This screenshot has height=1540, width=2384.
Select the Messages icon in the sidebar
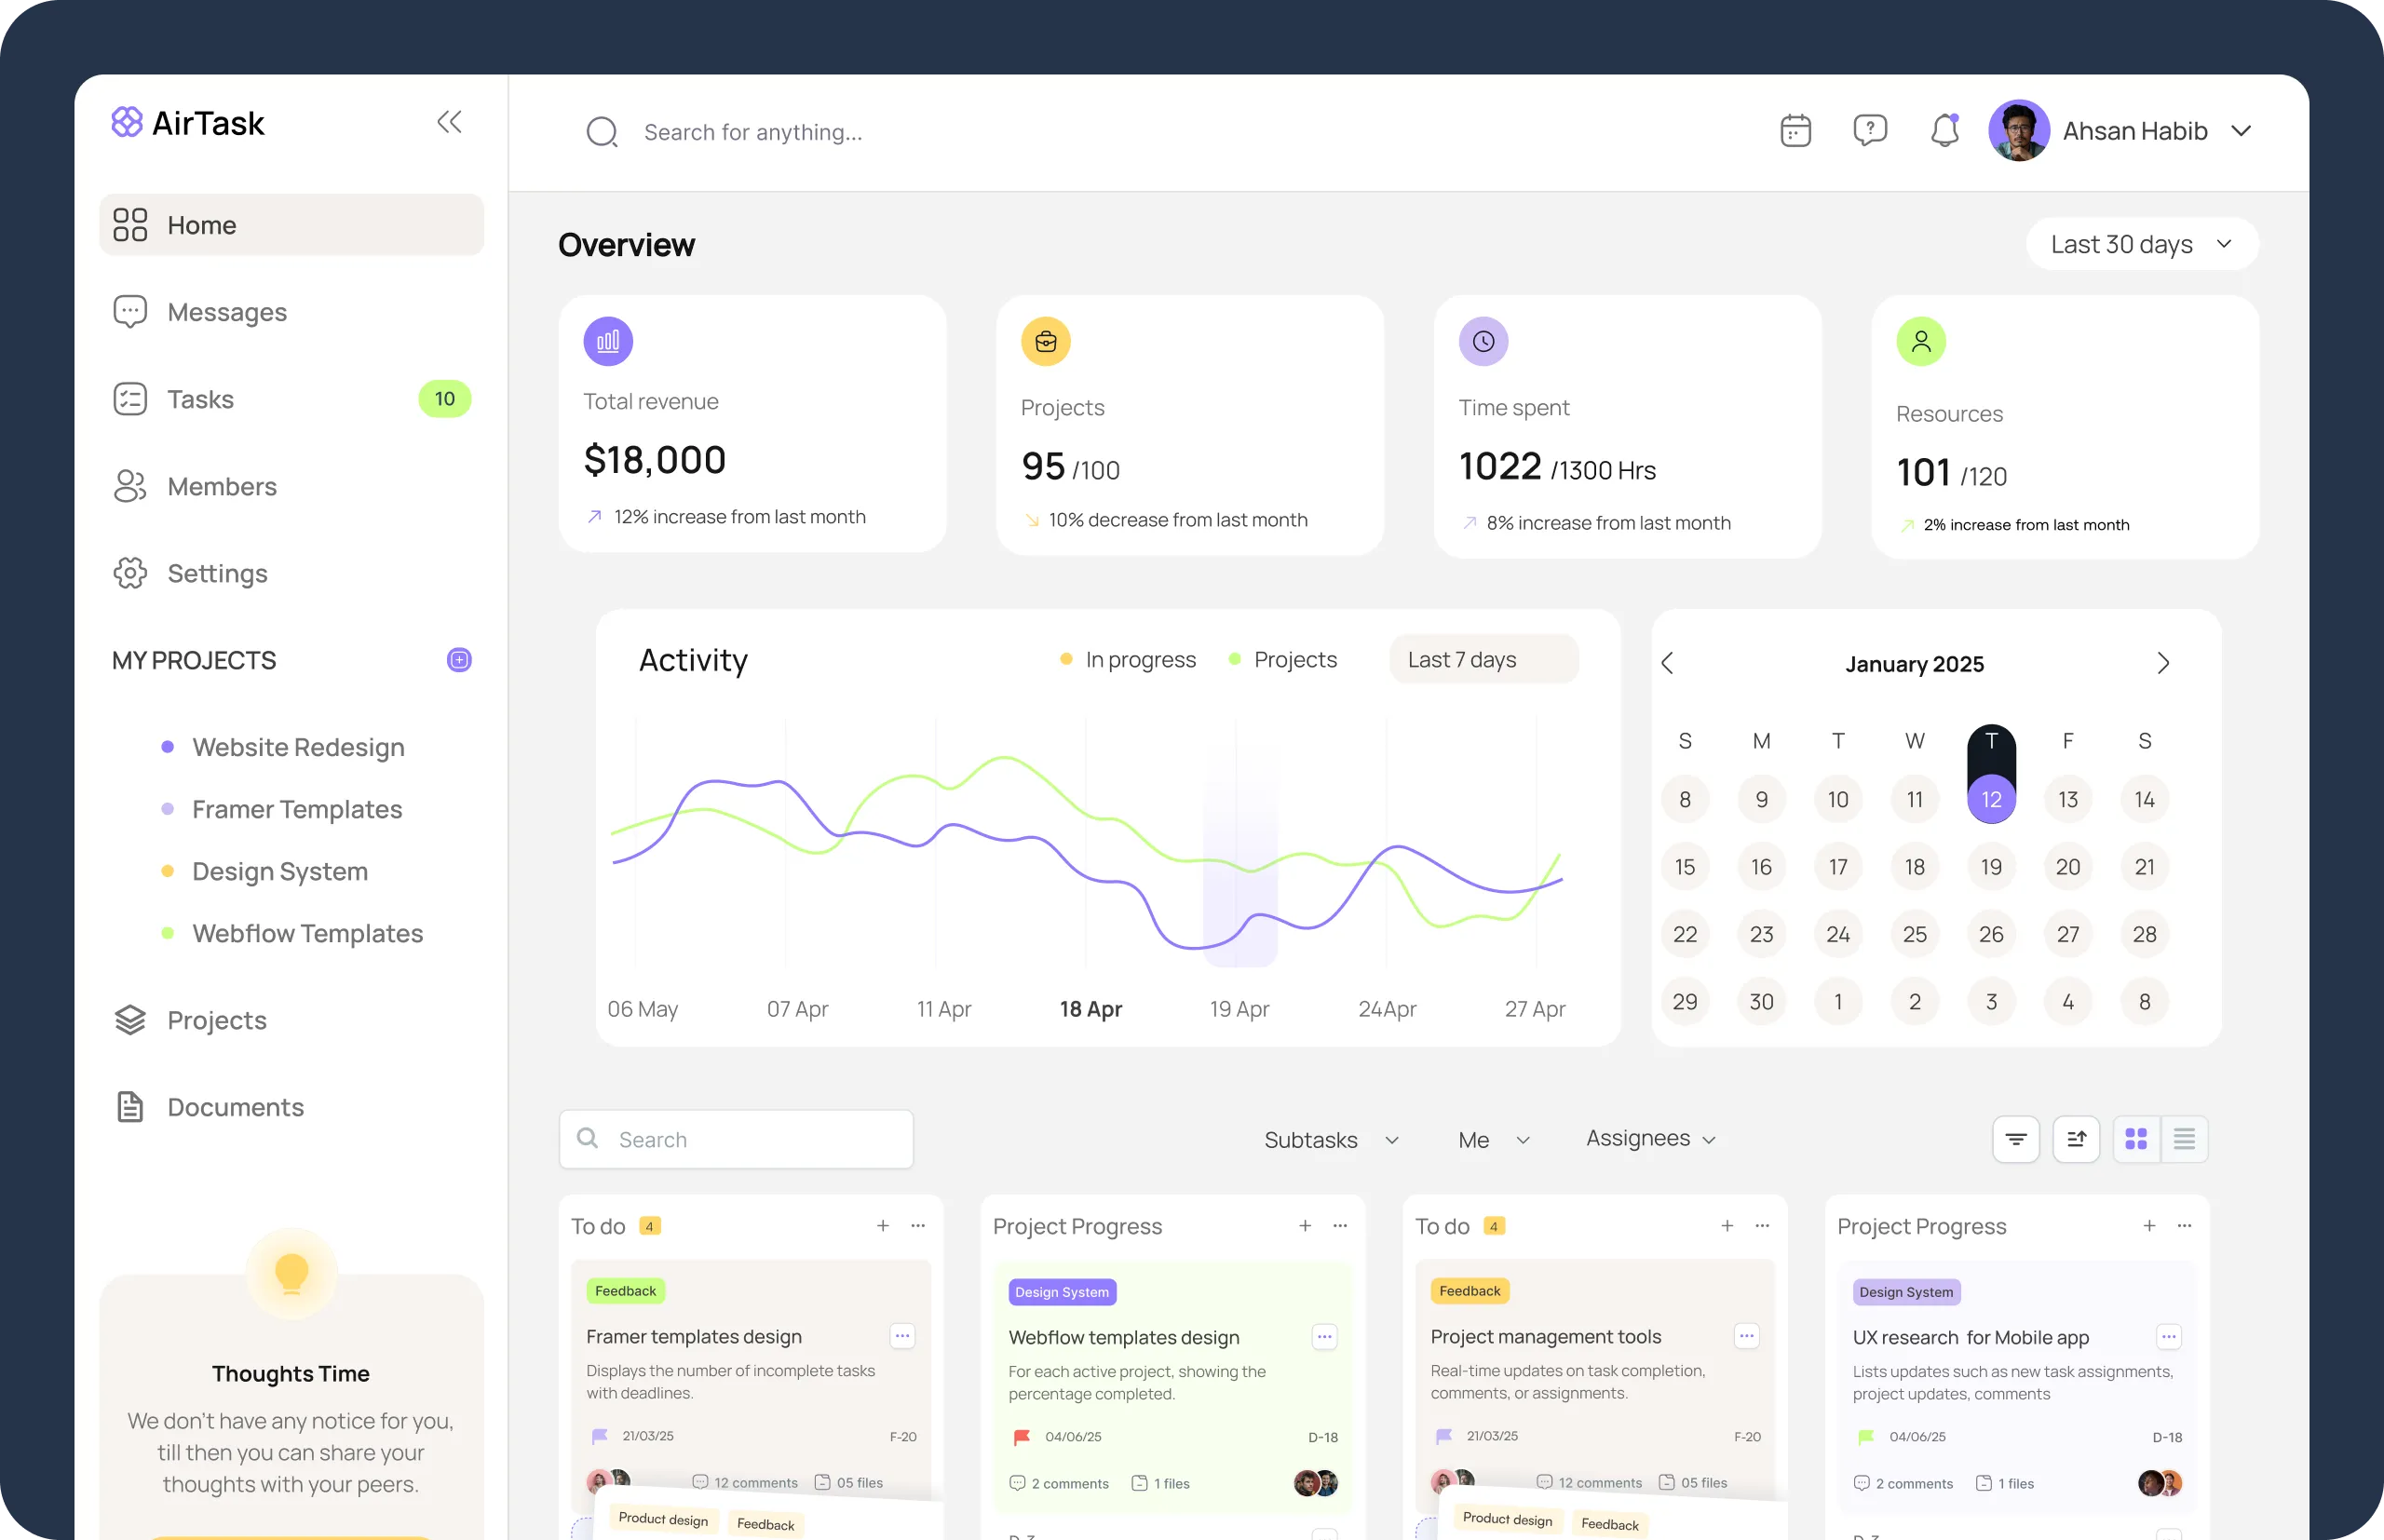click(130, 311)
